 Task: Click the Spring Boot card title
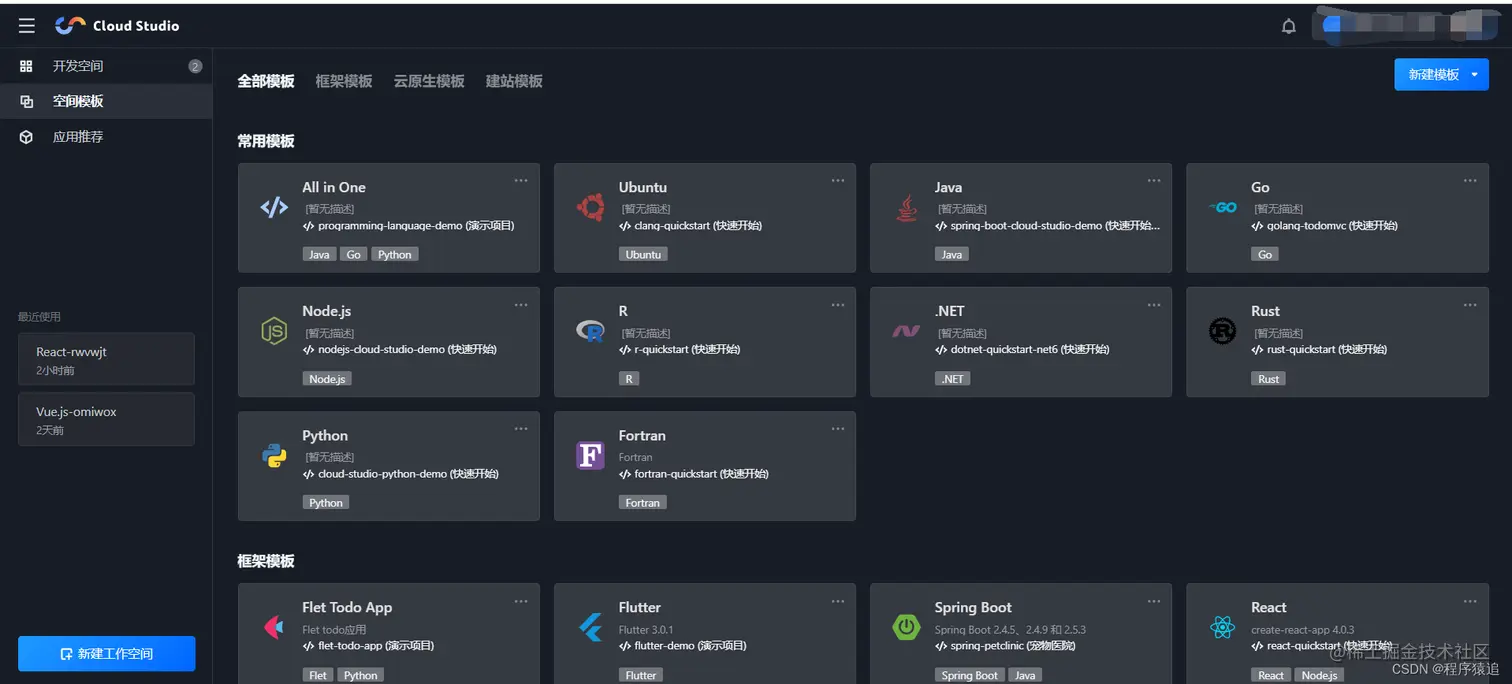(x=973, y=607)
